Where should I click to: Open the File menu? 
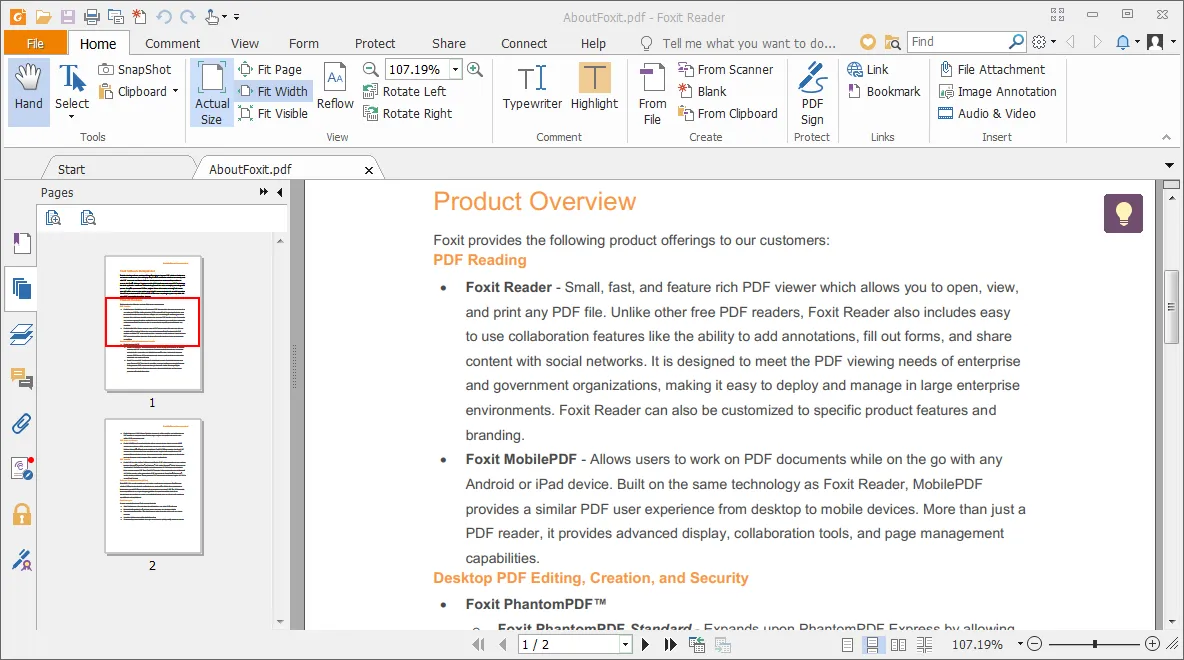35,43
